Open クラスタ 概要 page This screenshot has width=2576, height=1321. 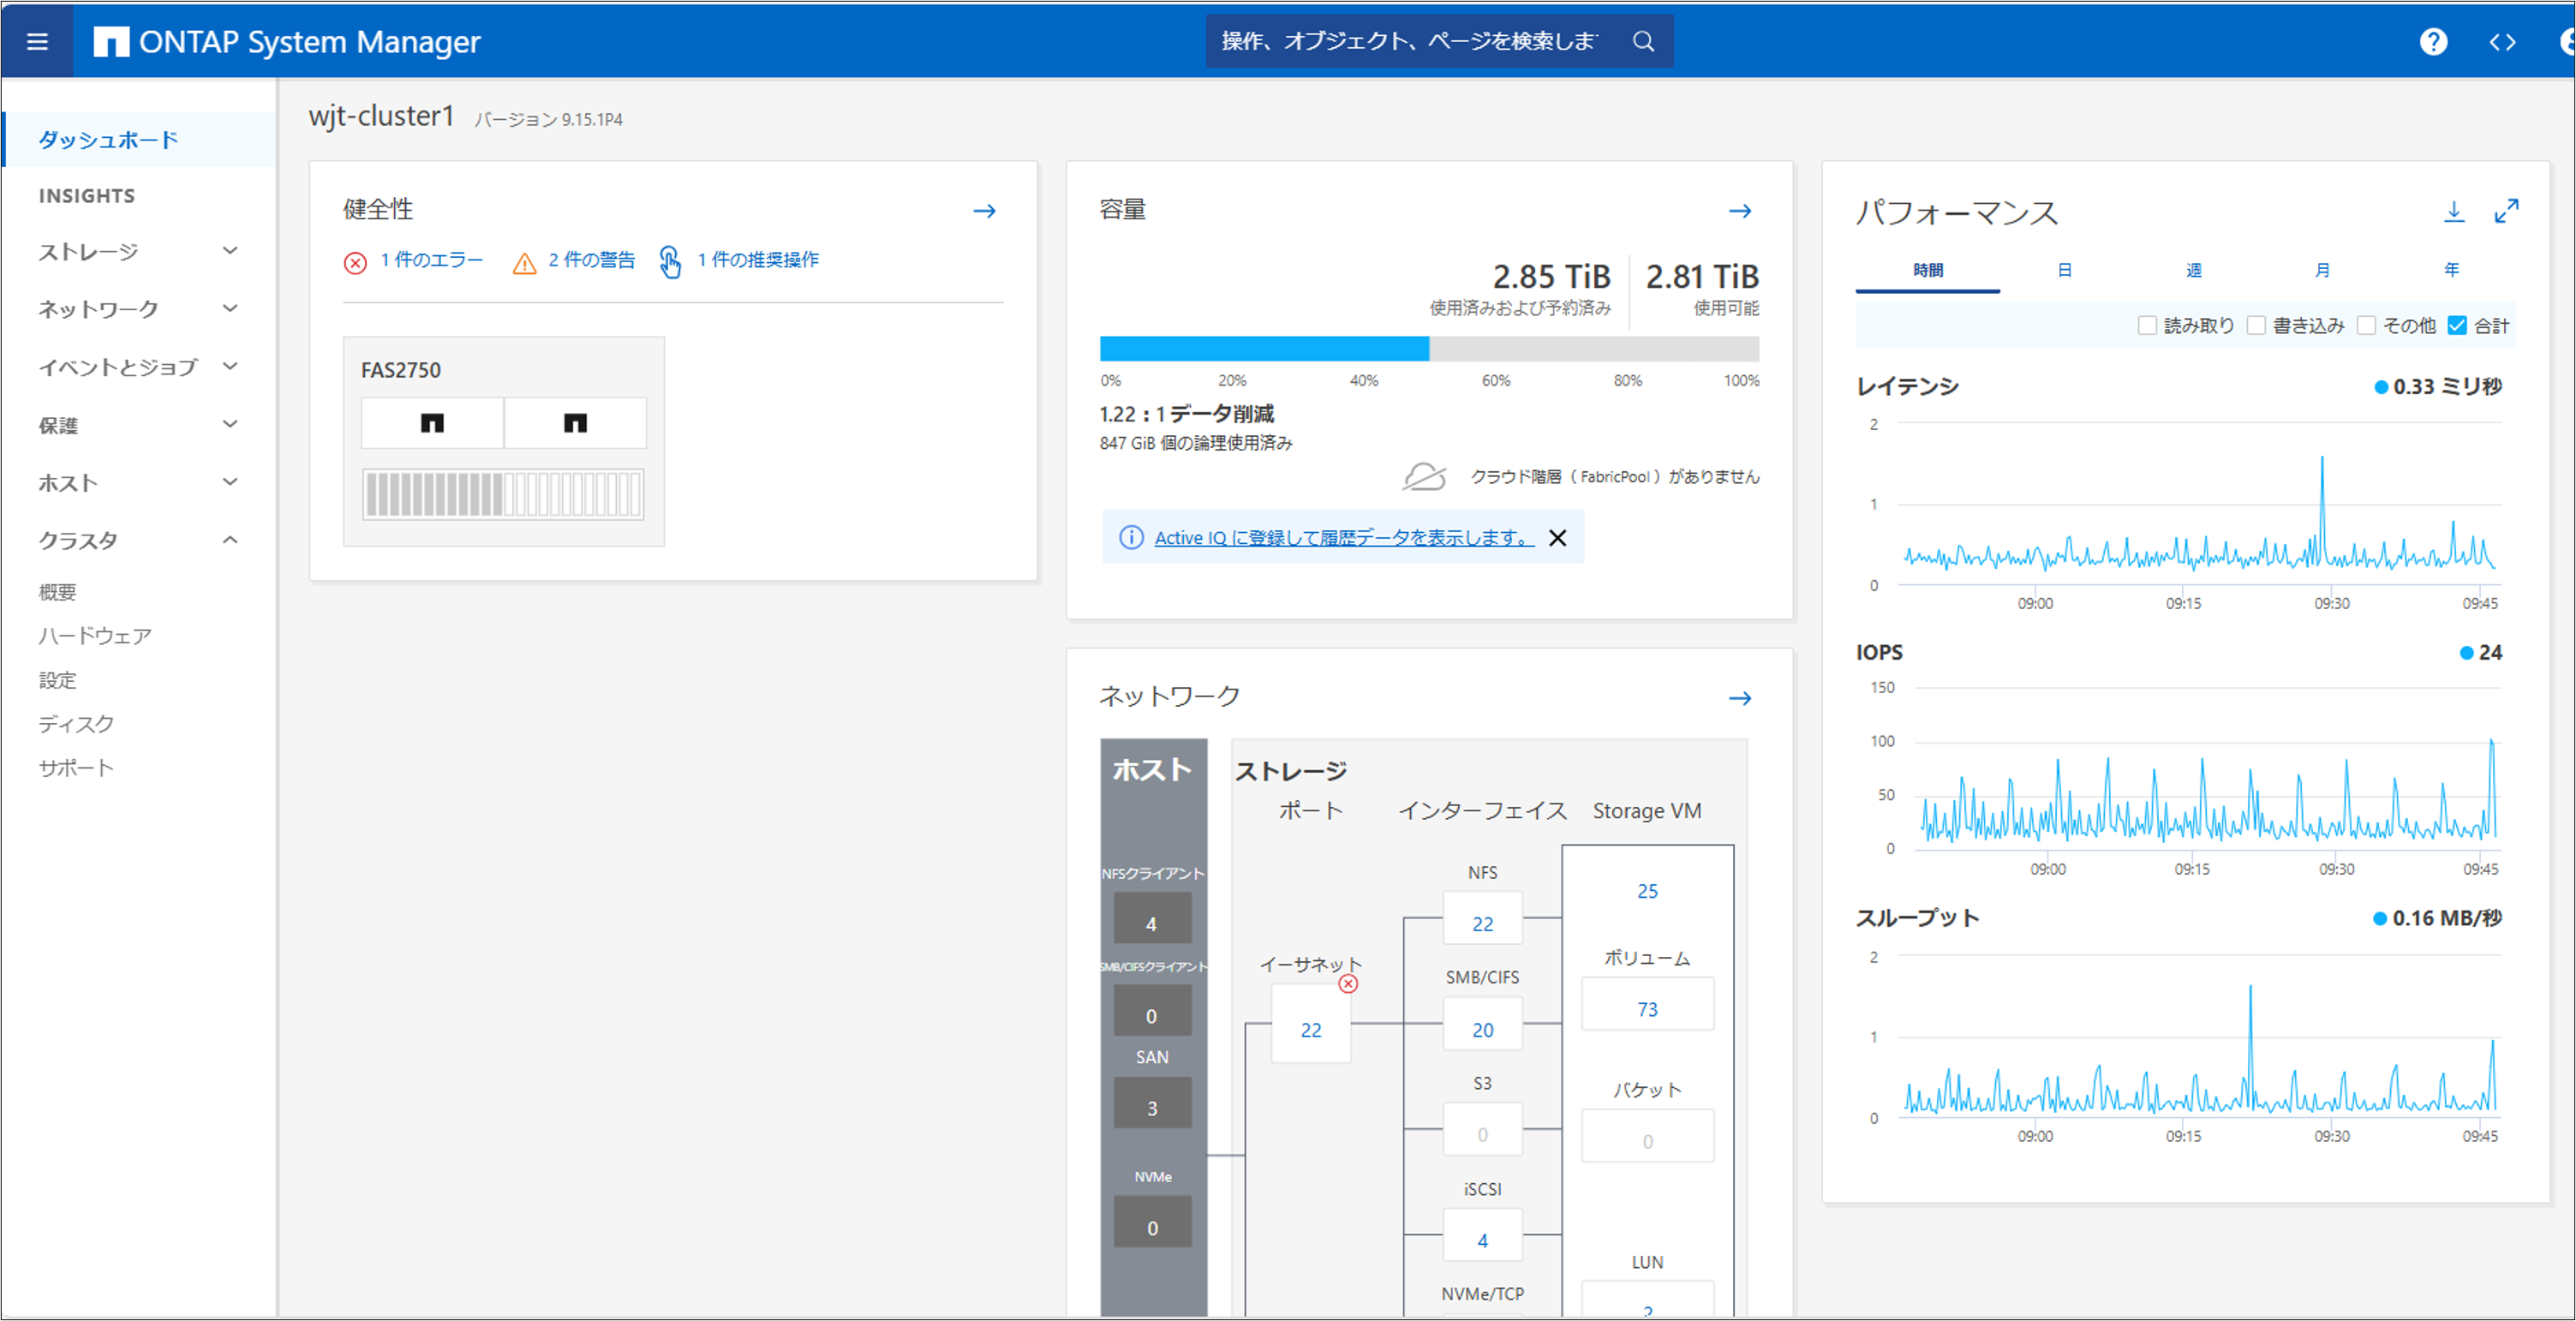click(x=57, y=592)
